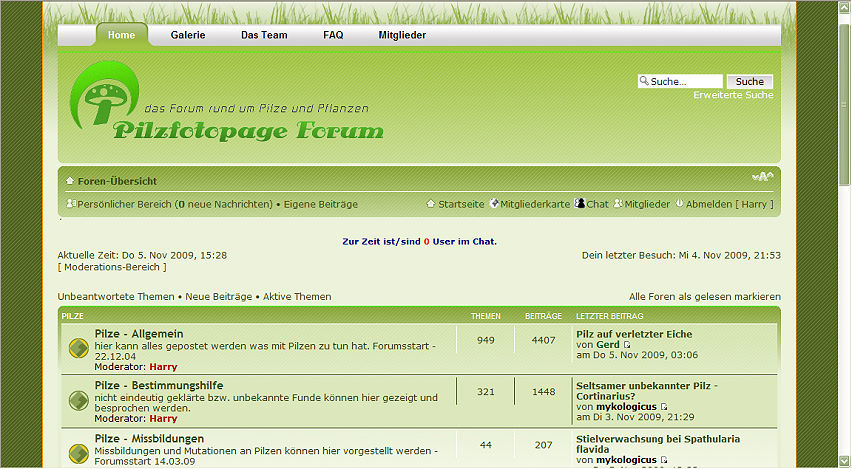Screen dimensions: 852x469
Task: Open the Foren-Übersicht link
Action: pos(117,182)
